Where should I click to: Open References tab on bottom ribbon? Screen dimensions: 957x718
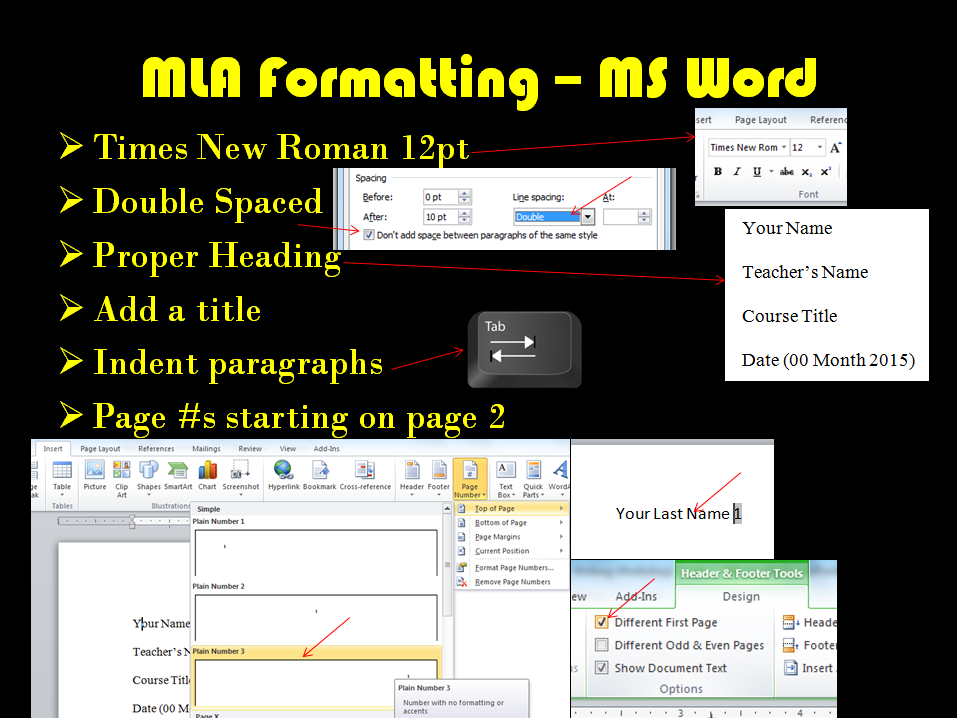pos(156,448)
